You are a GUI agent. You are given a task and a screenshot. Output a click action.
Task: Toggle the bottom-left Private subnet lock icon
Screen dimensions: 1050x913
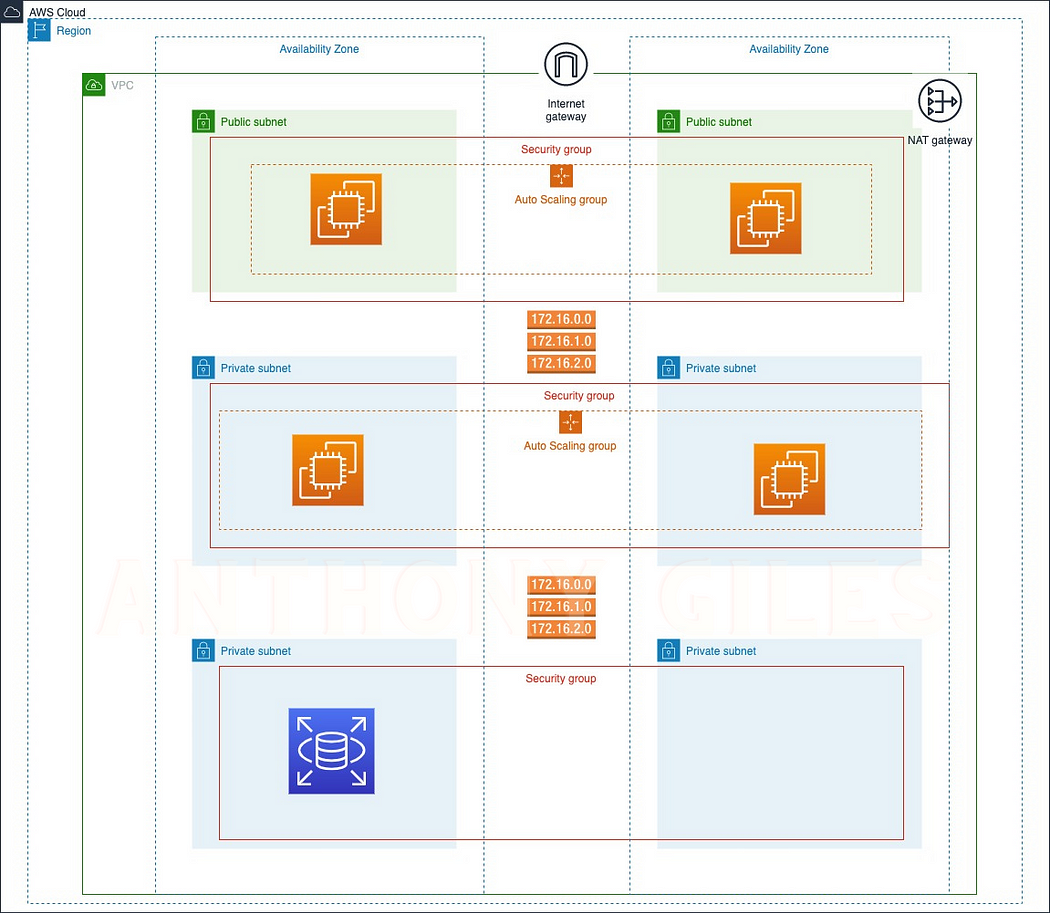[203, 650]
